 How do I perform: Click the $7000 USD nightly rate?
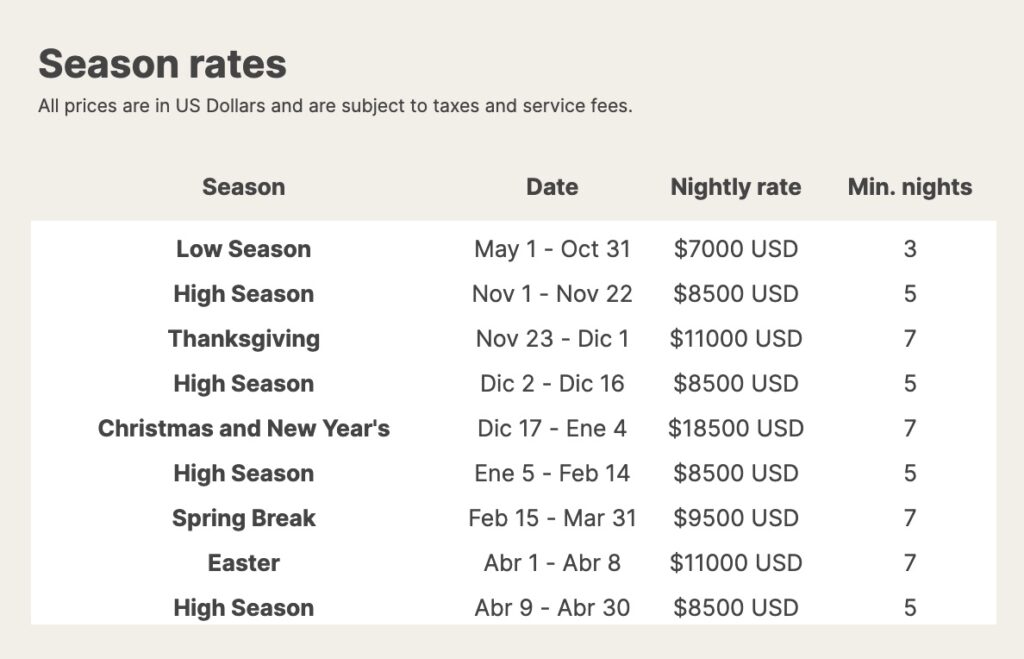[x=735, y=249]
